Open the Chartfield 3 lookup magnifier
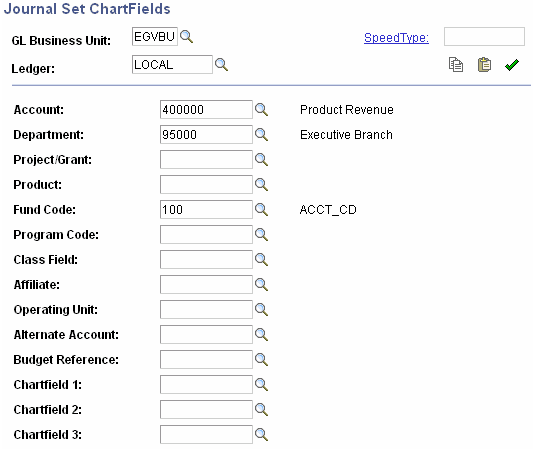This screenshot has height=449, width=535. point(261,434)
